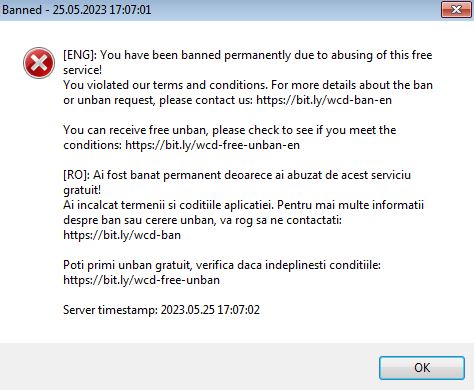The width and height of the screenshot is (474, 390).
Task: Click the 'Poti primi unban gratuit' line
Action: click(222, 265)
